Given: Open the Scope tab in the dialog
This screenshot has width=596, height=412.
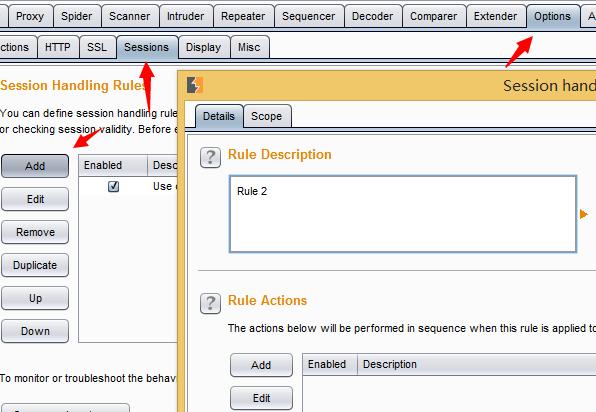Looking at the screenshot, I should (x=267, y=116).
